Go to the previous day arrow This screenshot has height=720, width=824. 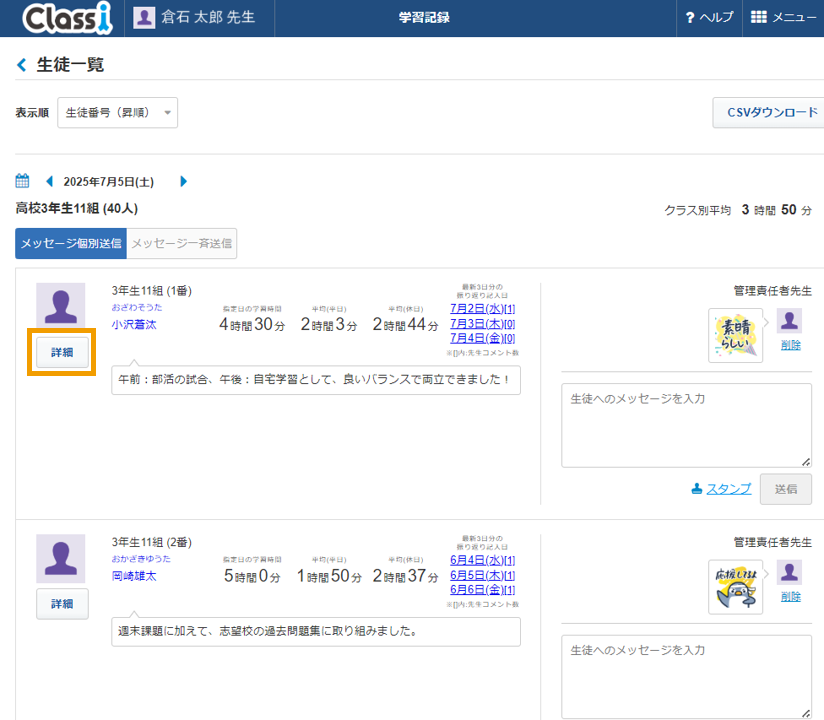click(49, 181)
